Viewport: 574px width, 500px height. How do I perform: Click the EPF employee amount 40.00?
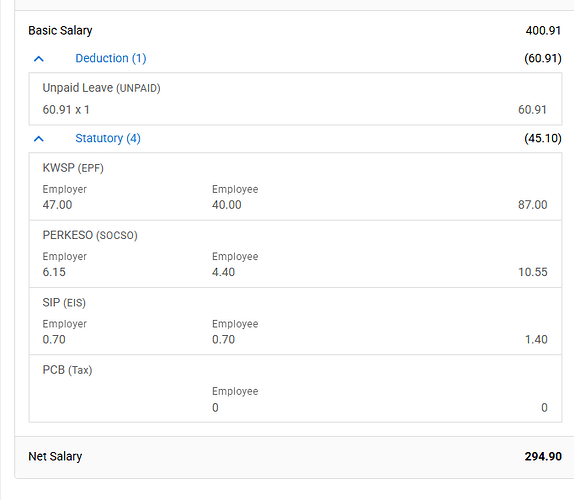tap(227, 205)
